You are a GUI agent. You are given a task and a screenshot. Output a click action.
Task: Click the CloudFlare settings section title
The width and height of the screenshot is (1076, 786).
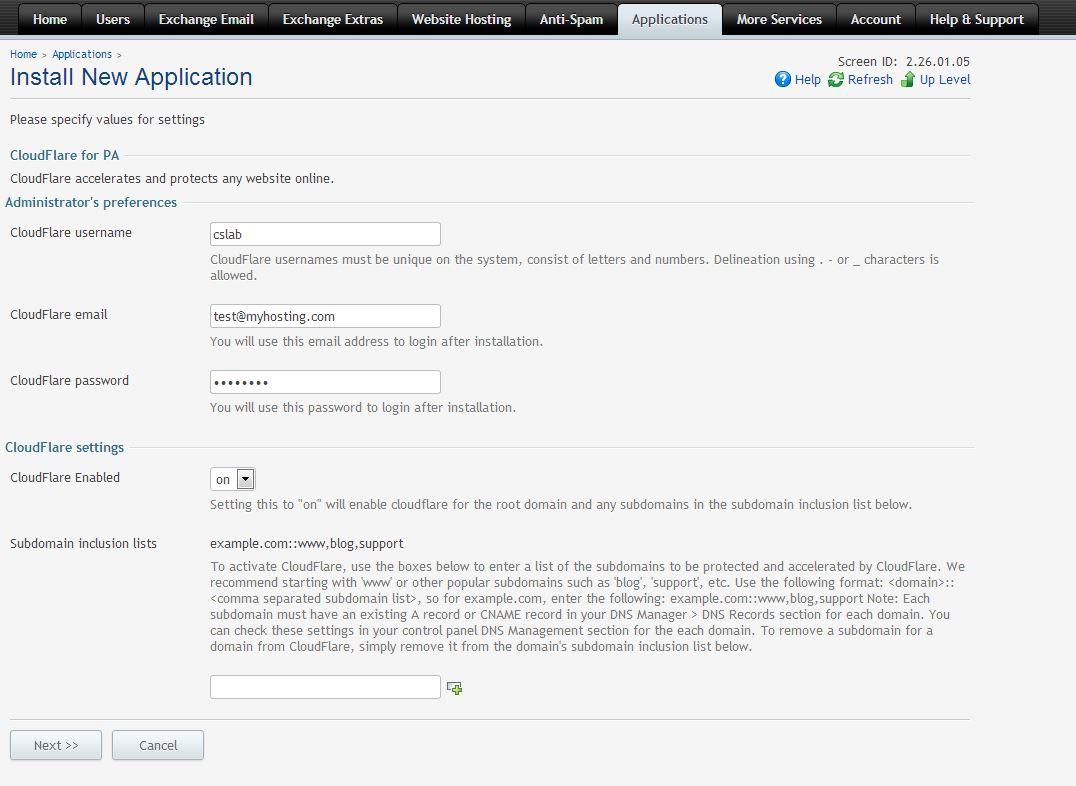tap(65, 448)
